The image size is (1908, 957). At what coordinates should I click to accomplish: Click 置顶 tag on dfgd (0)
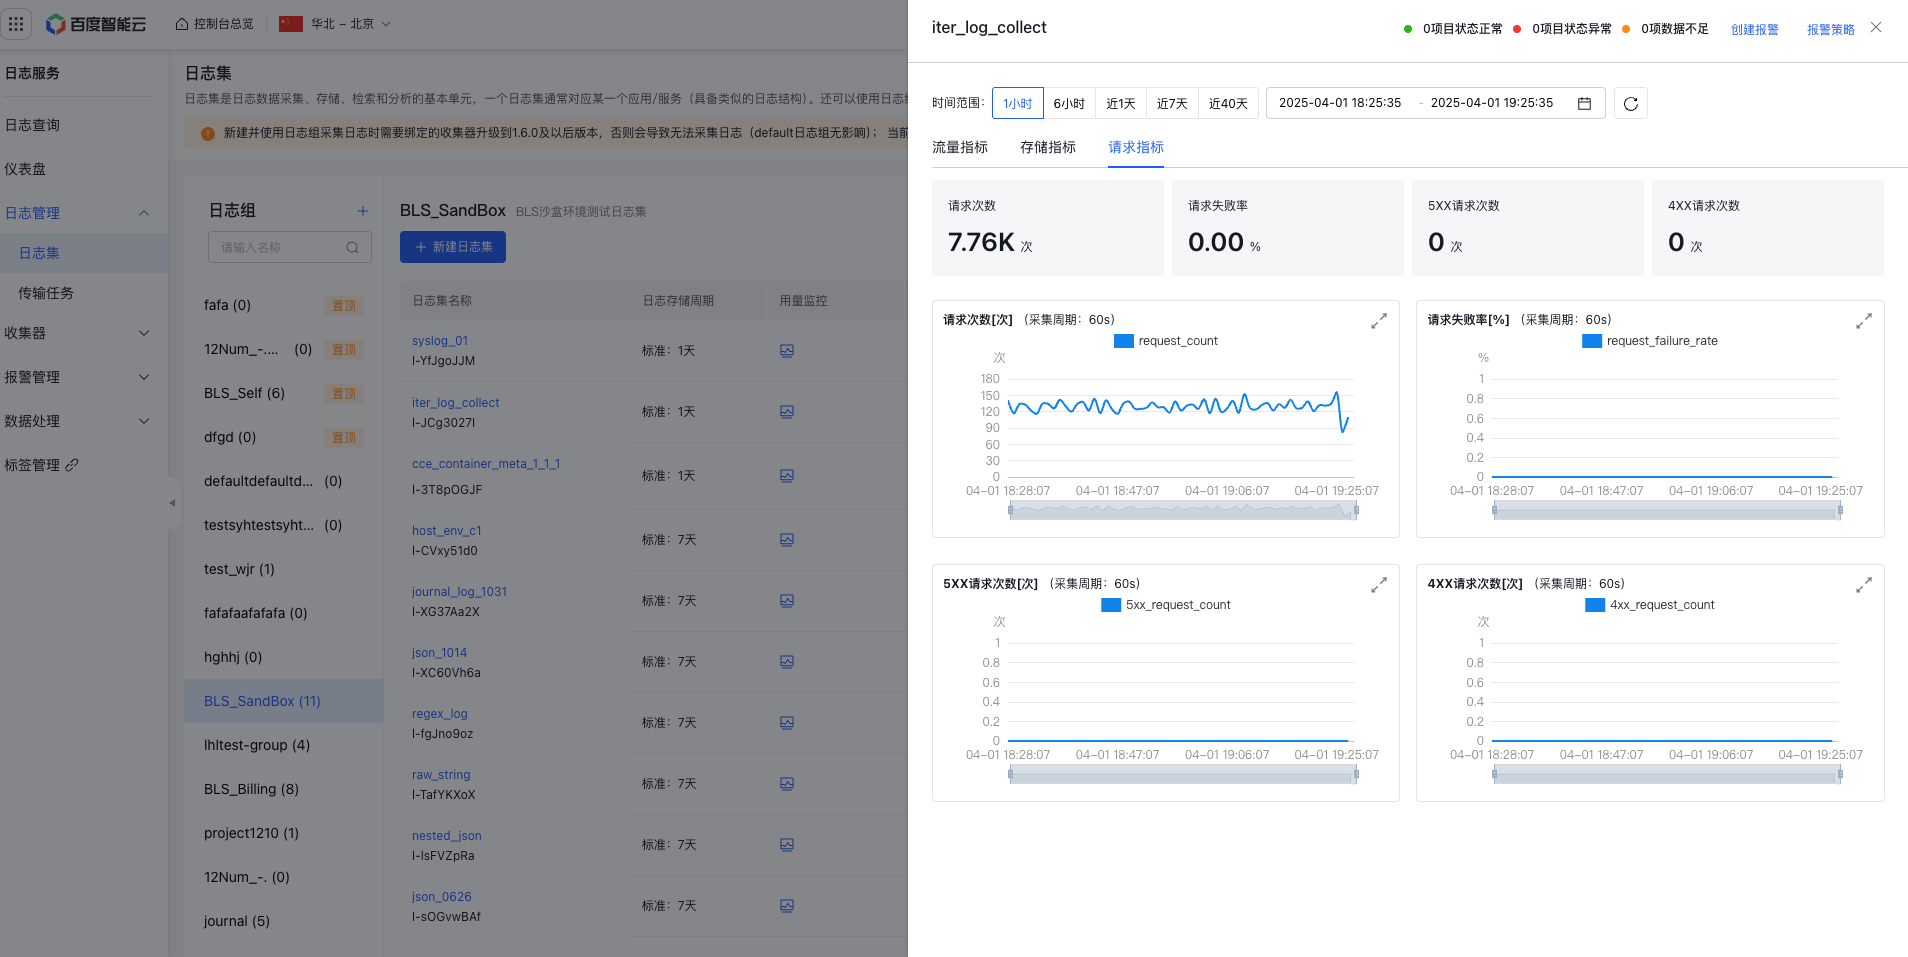pyautogui.click(x=344, y=438)
